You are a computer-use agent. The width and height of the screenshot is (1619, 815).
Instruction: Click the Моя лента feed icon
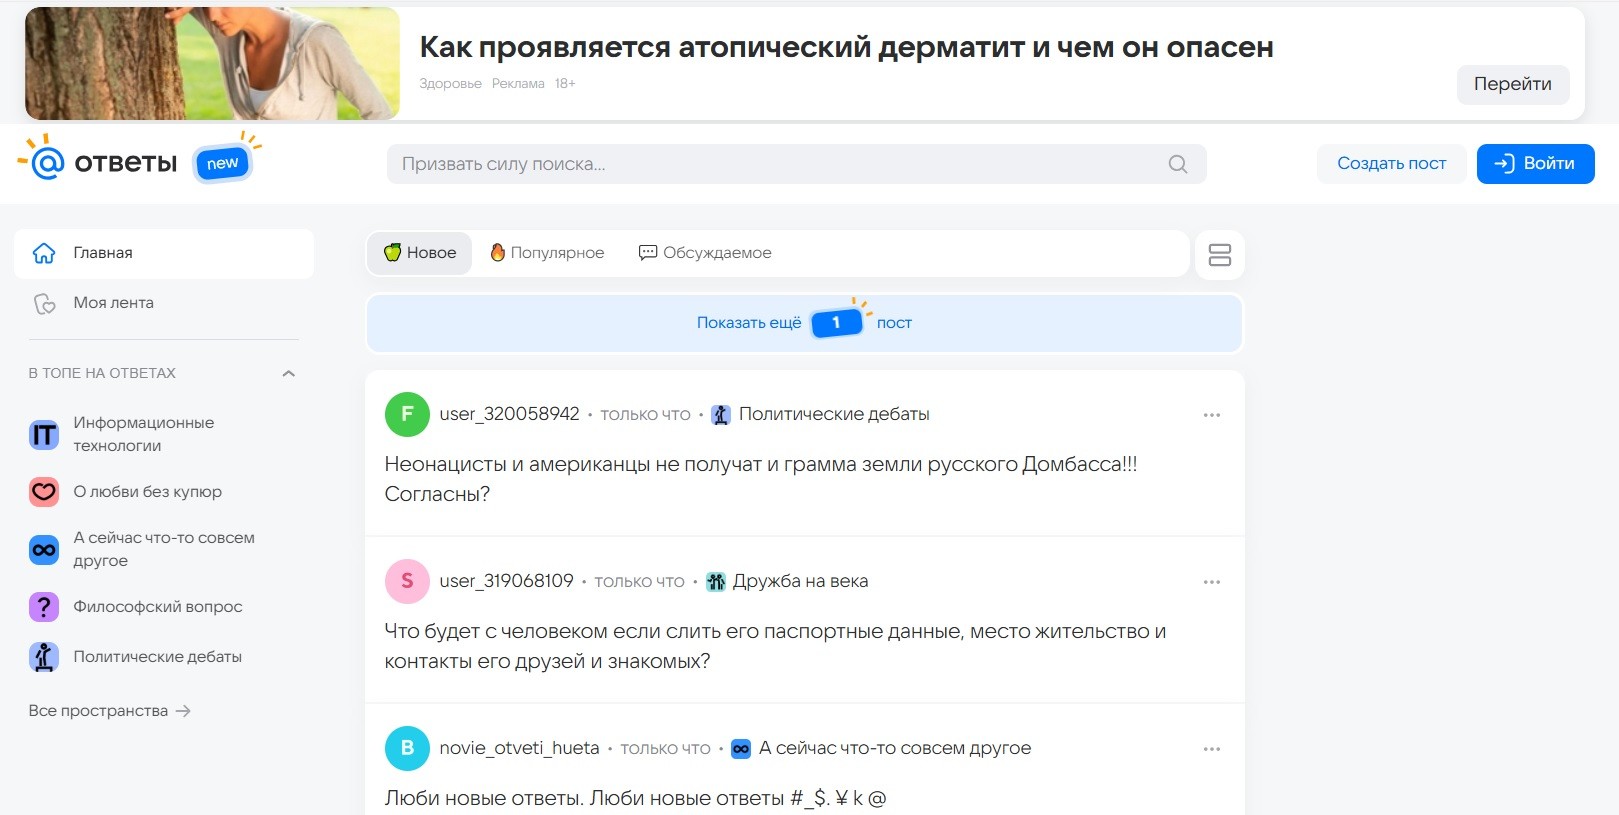pyautogui.click(x=44, y=303)
